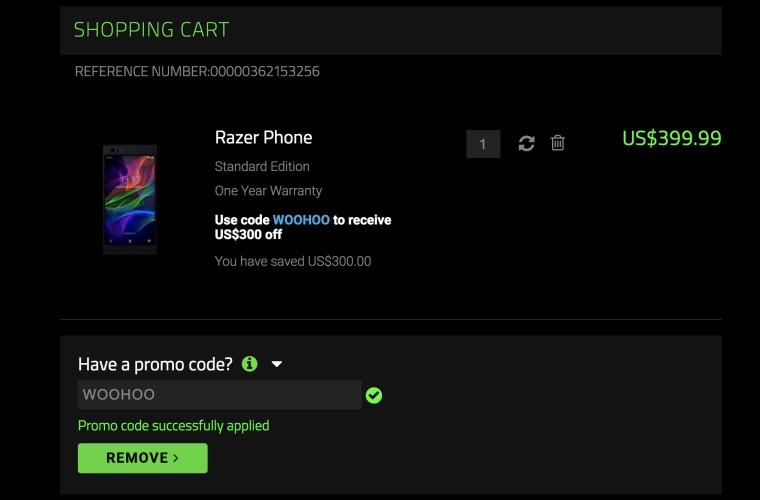760x500 pixels.
Task: Click the SHOPPING CART heading
Action: (x=151, y=30)
